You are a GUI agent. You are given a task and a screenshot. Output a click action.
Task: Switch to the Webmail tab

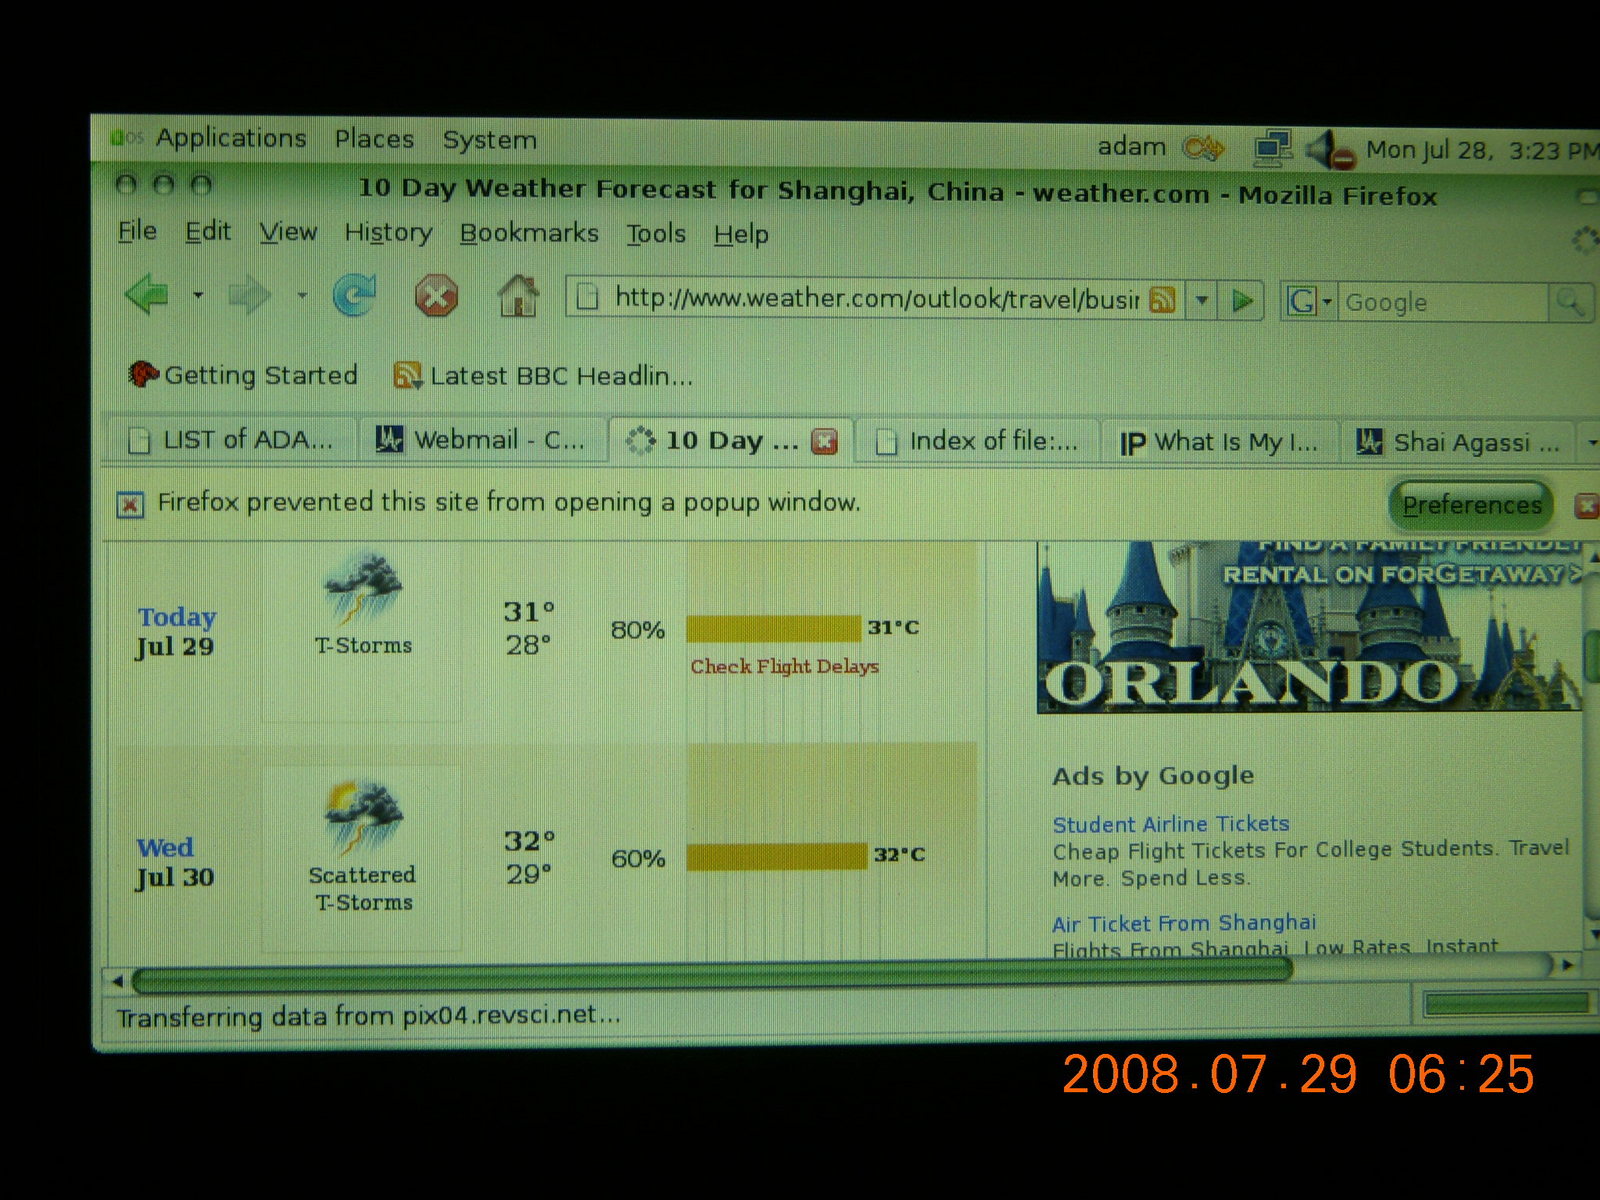(482, 440)
